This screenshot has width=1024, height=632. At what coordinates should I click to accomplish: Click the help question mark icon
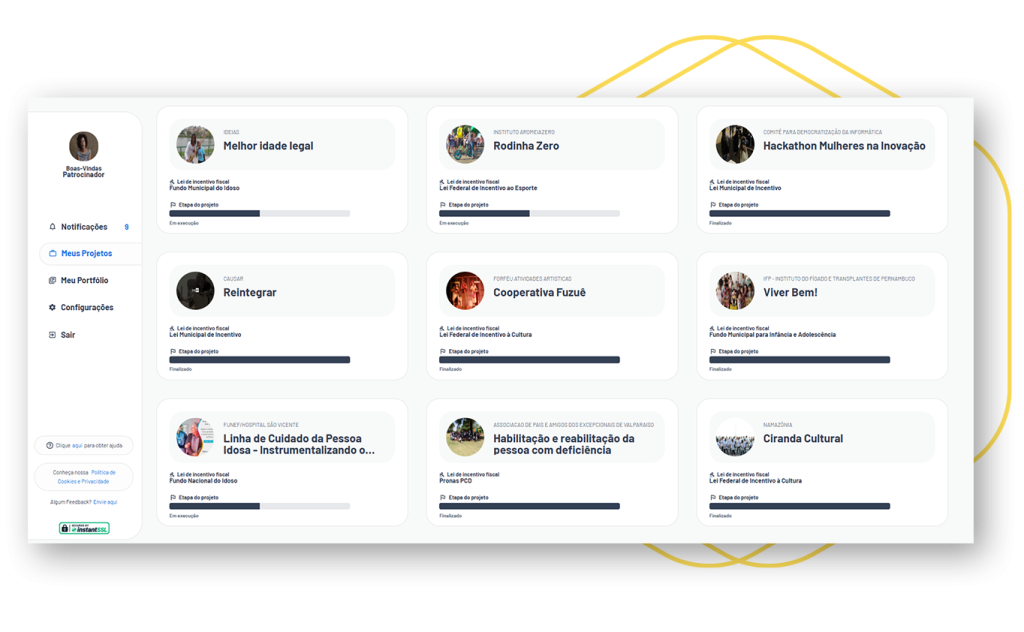[50, 445]
